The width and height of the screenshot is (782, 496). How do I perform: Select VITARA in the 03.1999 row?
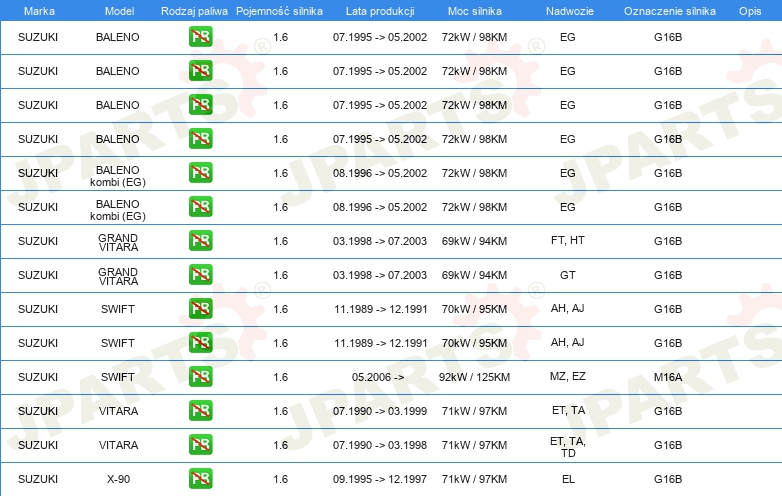point(118,411)
